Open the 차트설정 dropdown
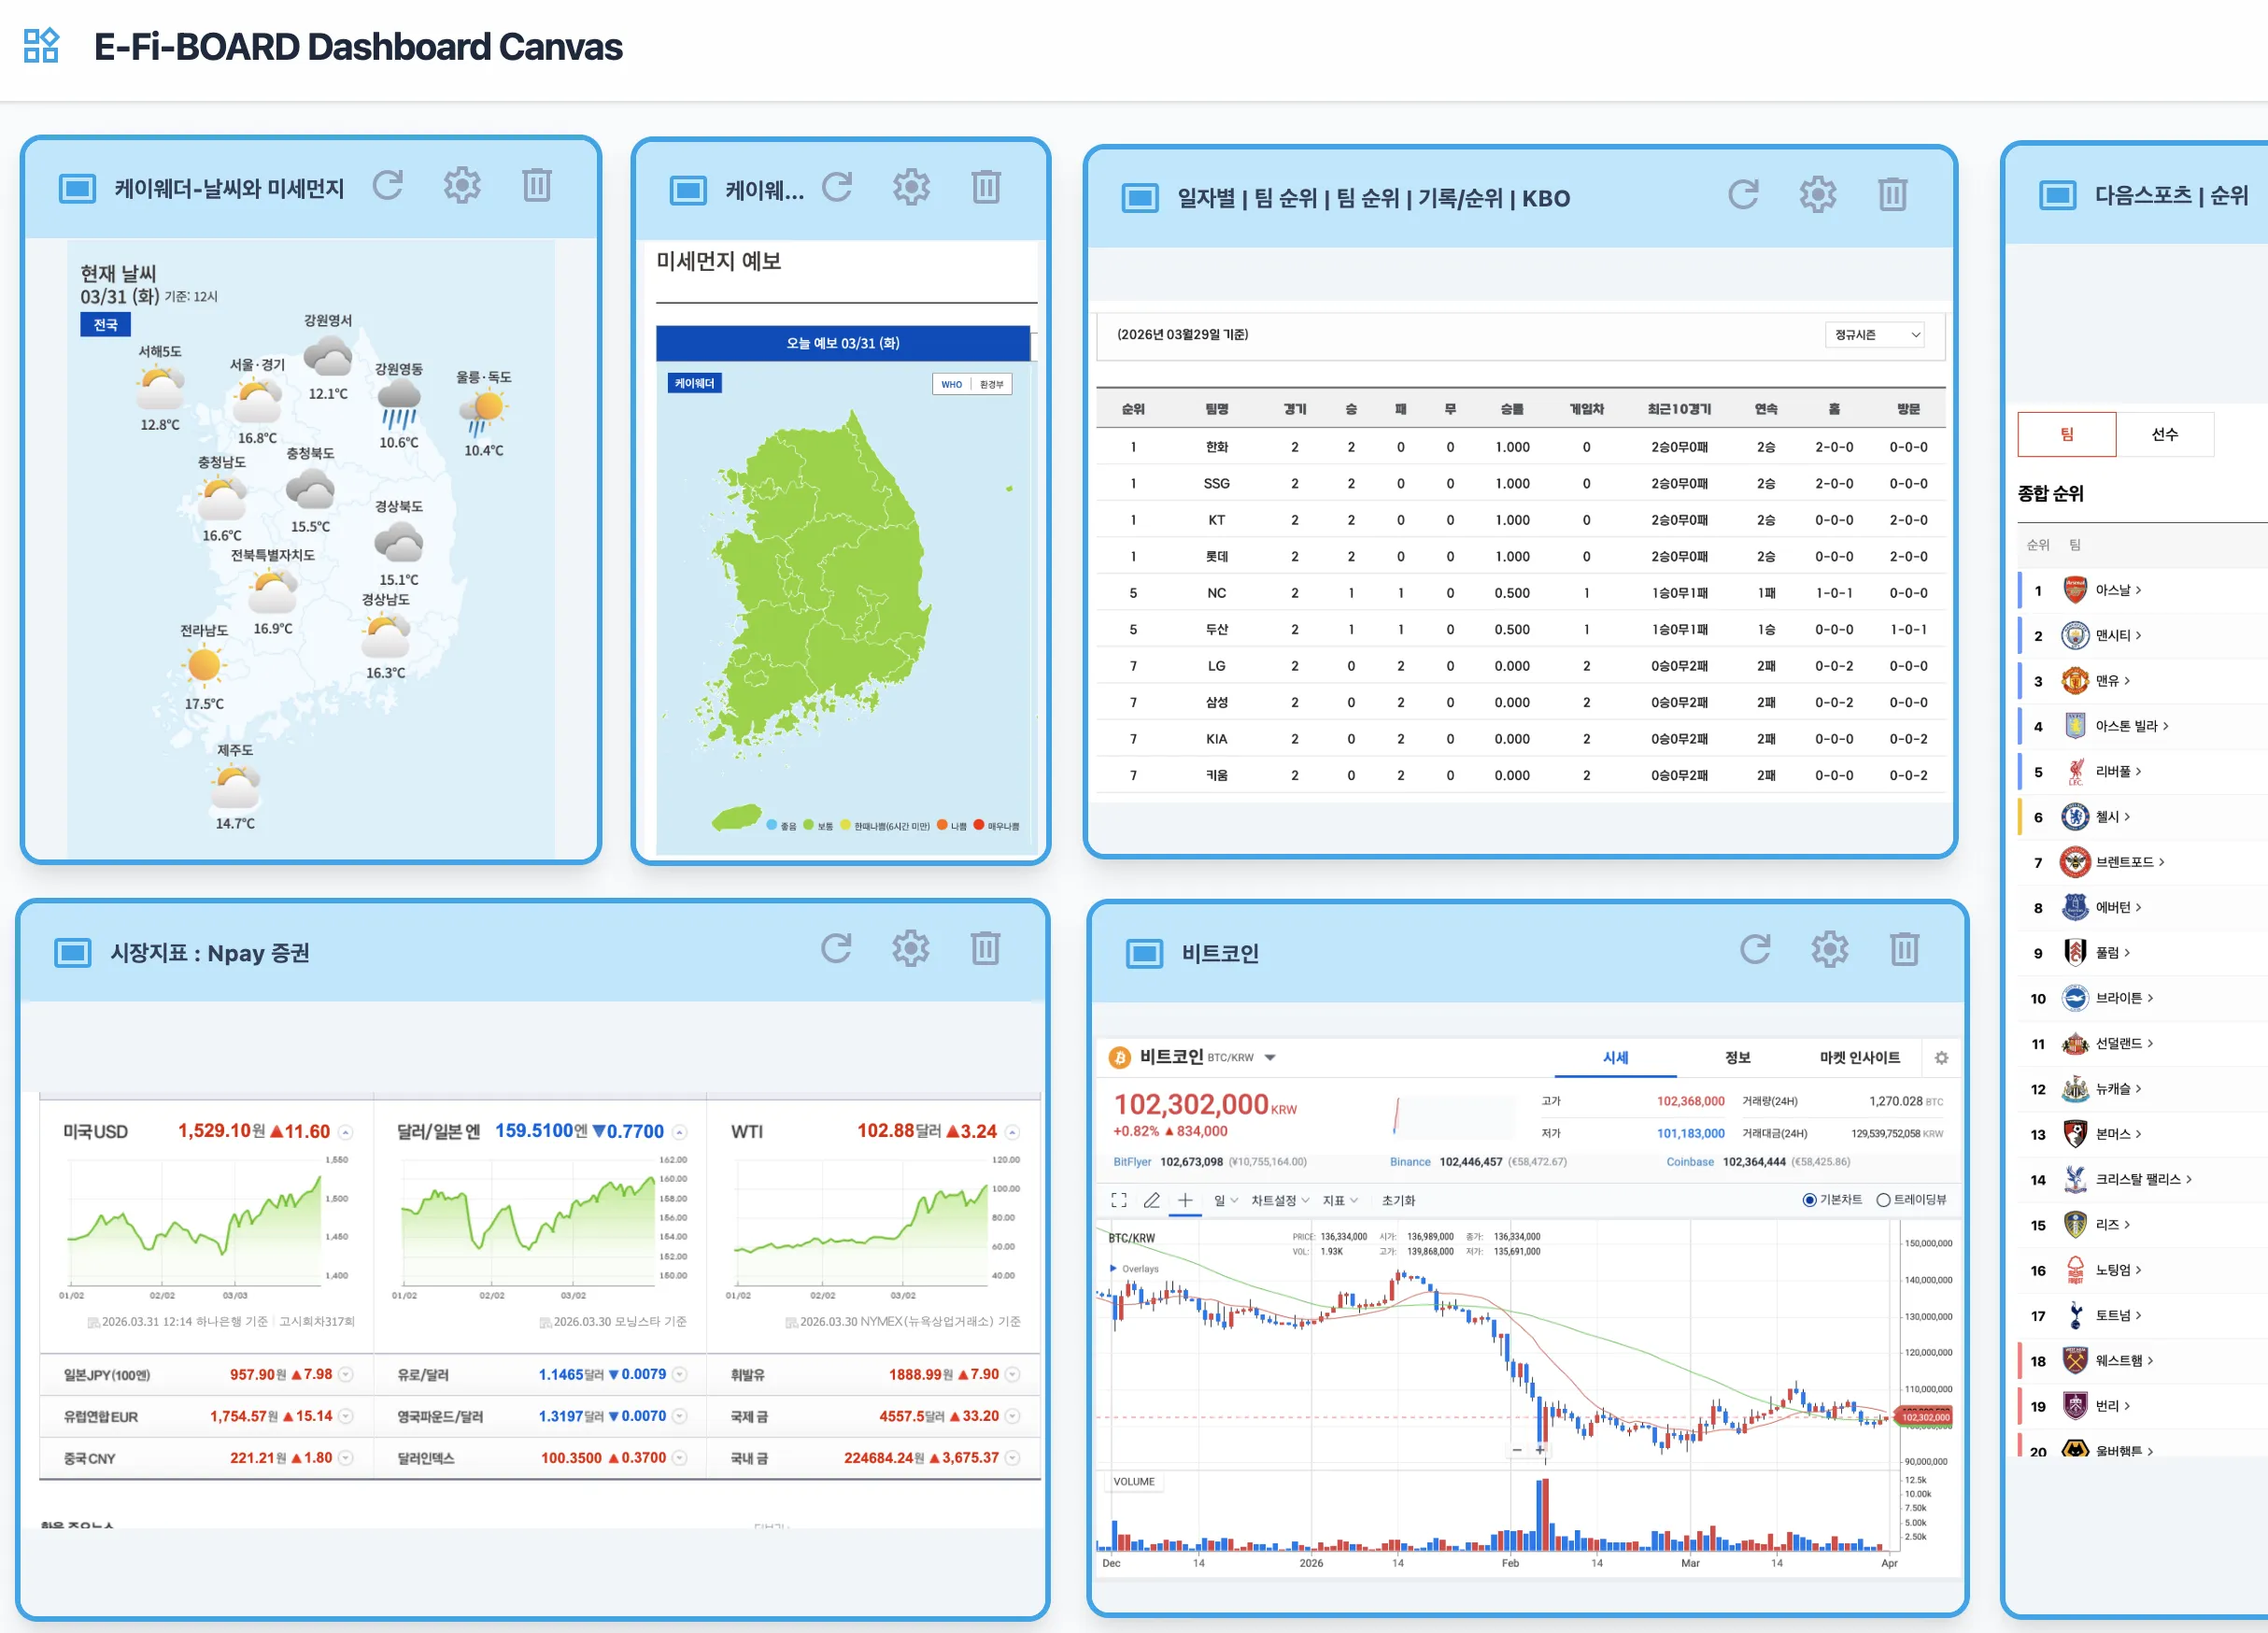The height and width of the screenshot is (1633, 2268). 1280,1201
